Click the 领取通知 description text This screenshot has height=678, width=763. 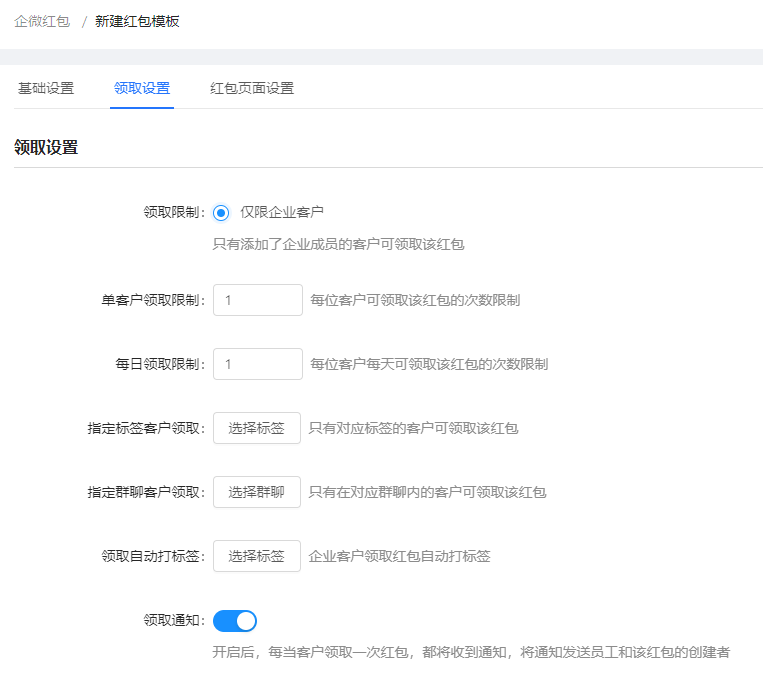471,652
